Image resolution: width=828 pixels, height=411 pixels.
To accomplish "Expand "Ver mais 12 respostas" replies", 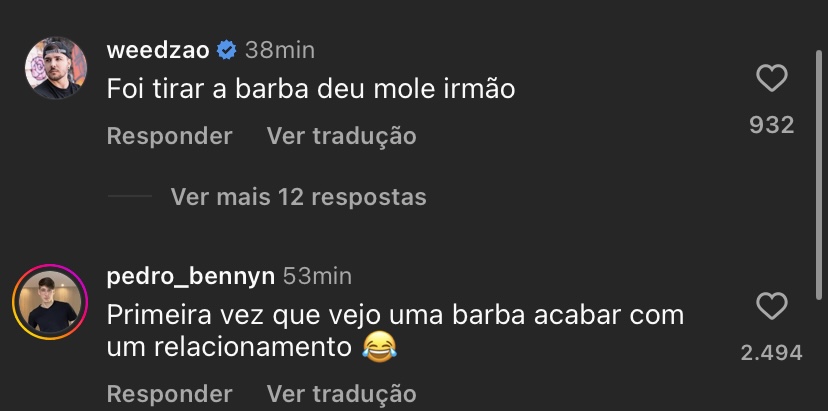I will pyautogui.click(x=298, y=197).
